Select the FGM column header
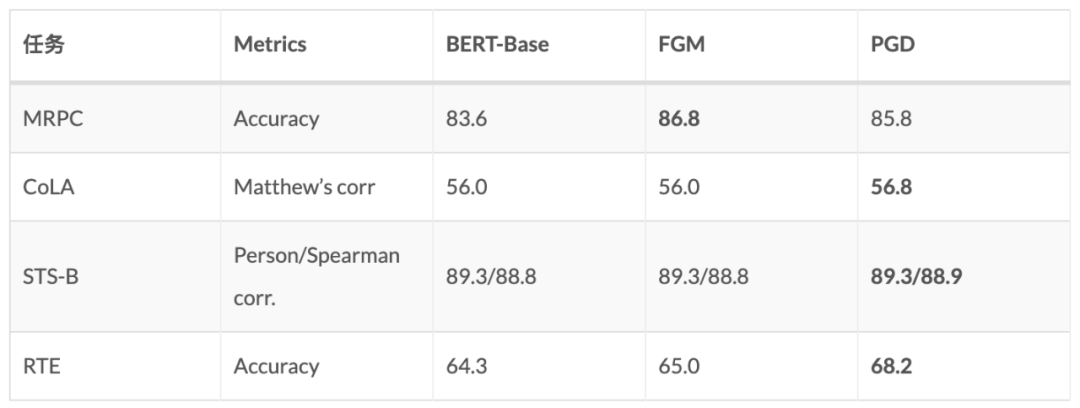This screenshot has width=1080, height=408. coord(681,45)
